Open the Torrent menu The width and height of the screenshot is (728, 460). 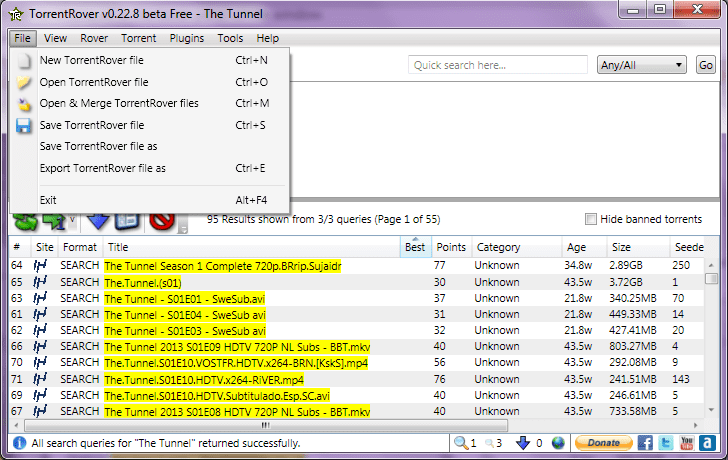(138, 38)
